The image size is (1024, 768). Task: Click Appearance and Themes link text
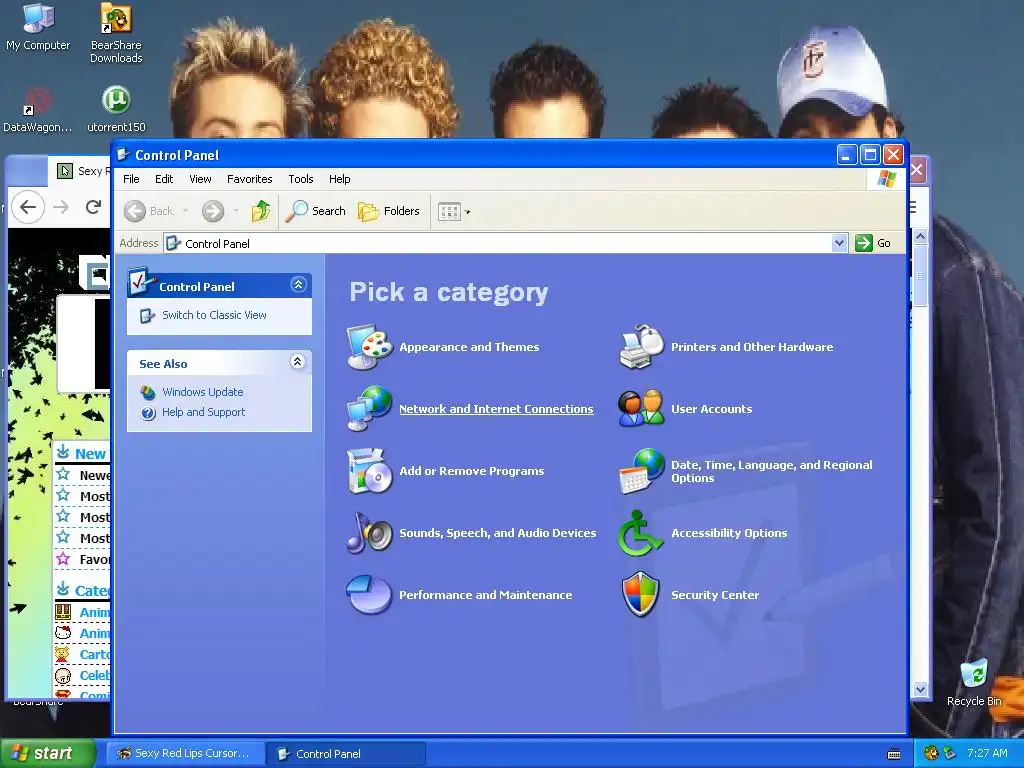pos(469,347)
